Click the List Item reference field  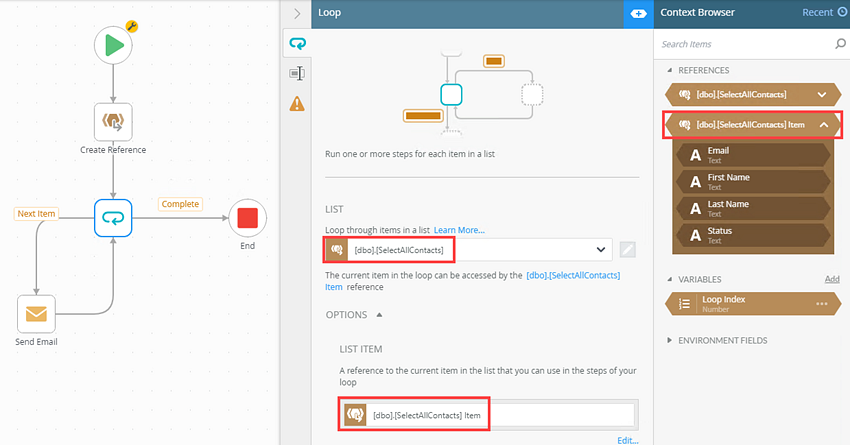click(488, 415)
